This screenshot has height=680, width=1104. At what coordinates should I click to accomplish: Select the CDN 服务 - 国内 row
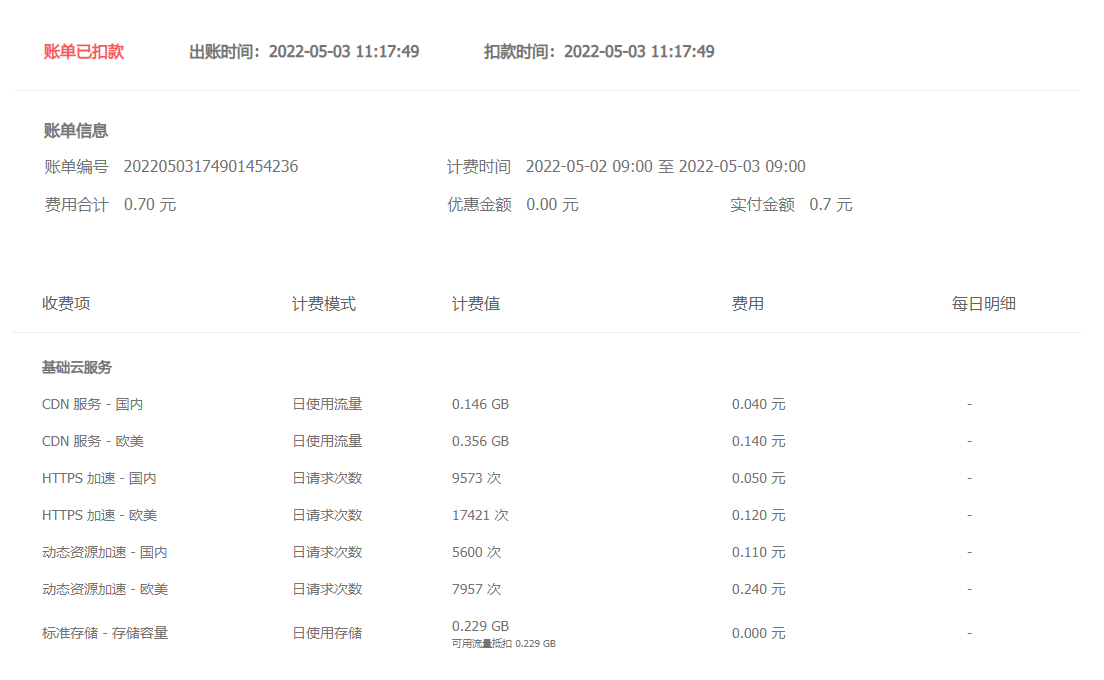pos(95,404)
